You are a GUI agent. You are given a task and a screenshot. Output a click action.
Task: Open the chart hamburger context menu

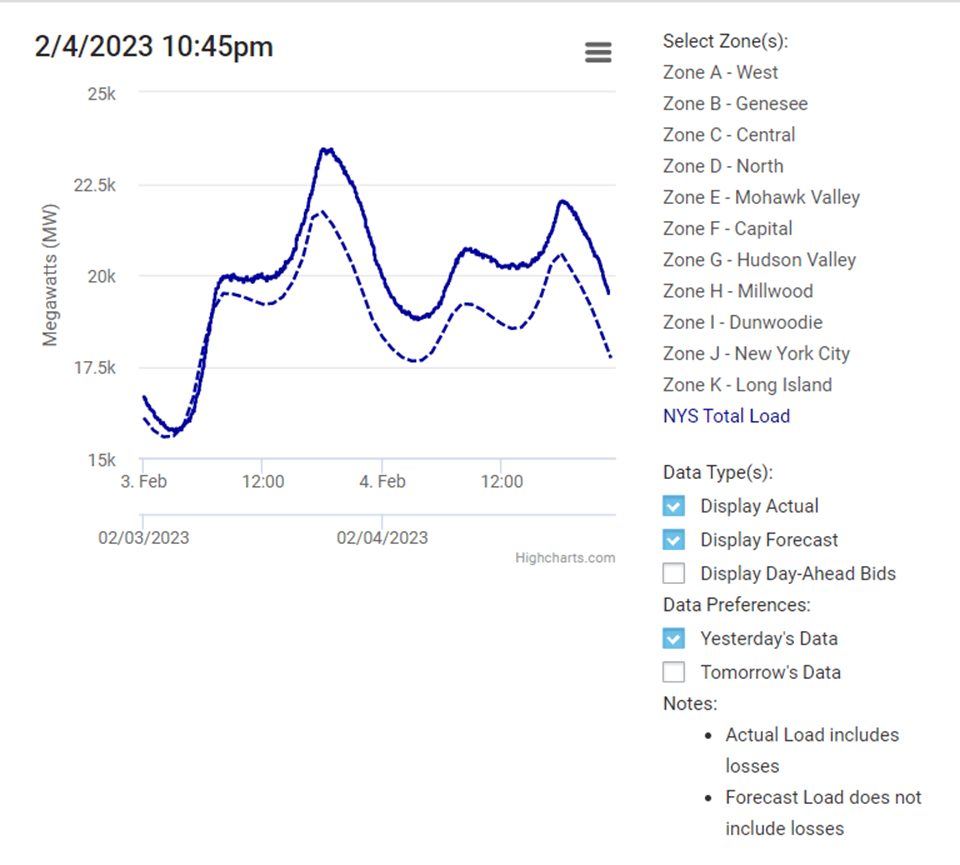[x=598, y=53]
